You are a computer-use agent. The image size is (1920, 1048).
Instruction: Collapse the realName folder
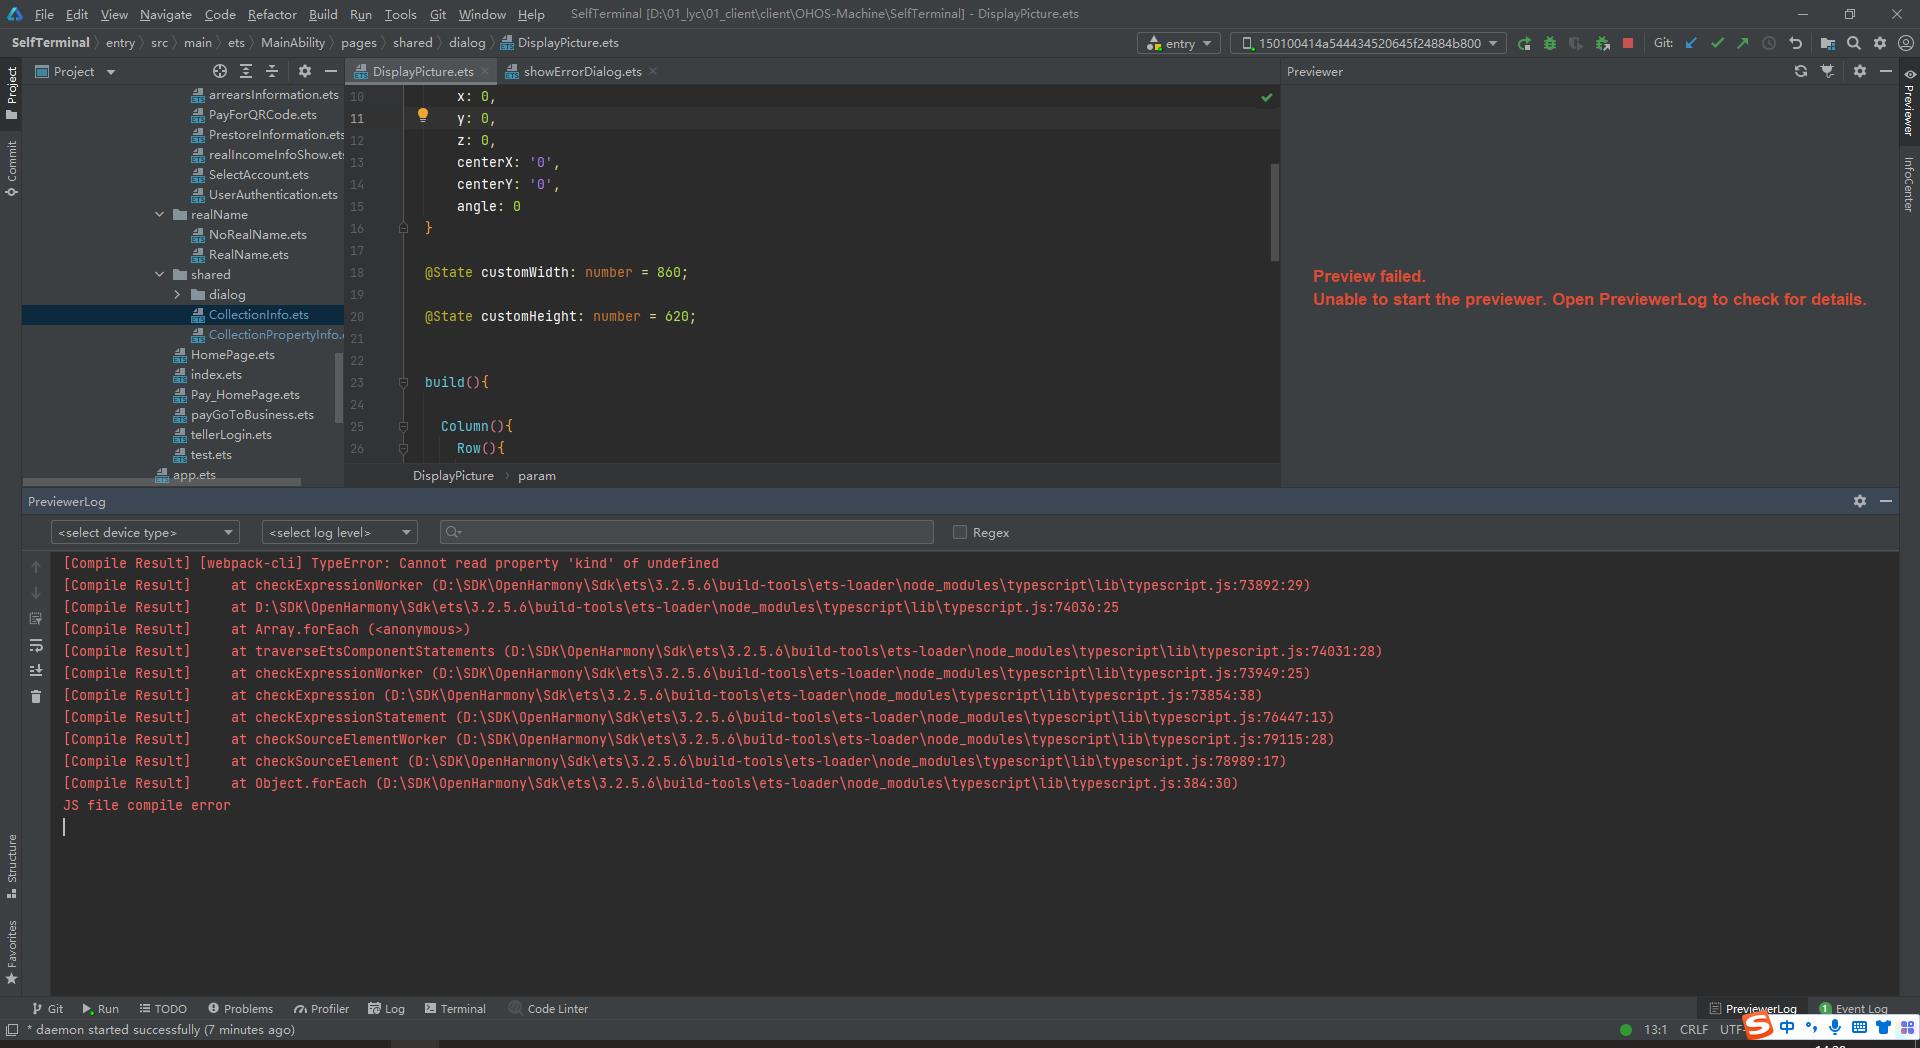(x=160, y=214)
